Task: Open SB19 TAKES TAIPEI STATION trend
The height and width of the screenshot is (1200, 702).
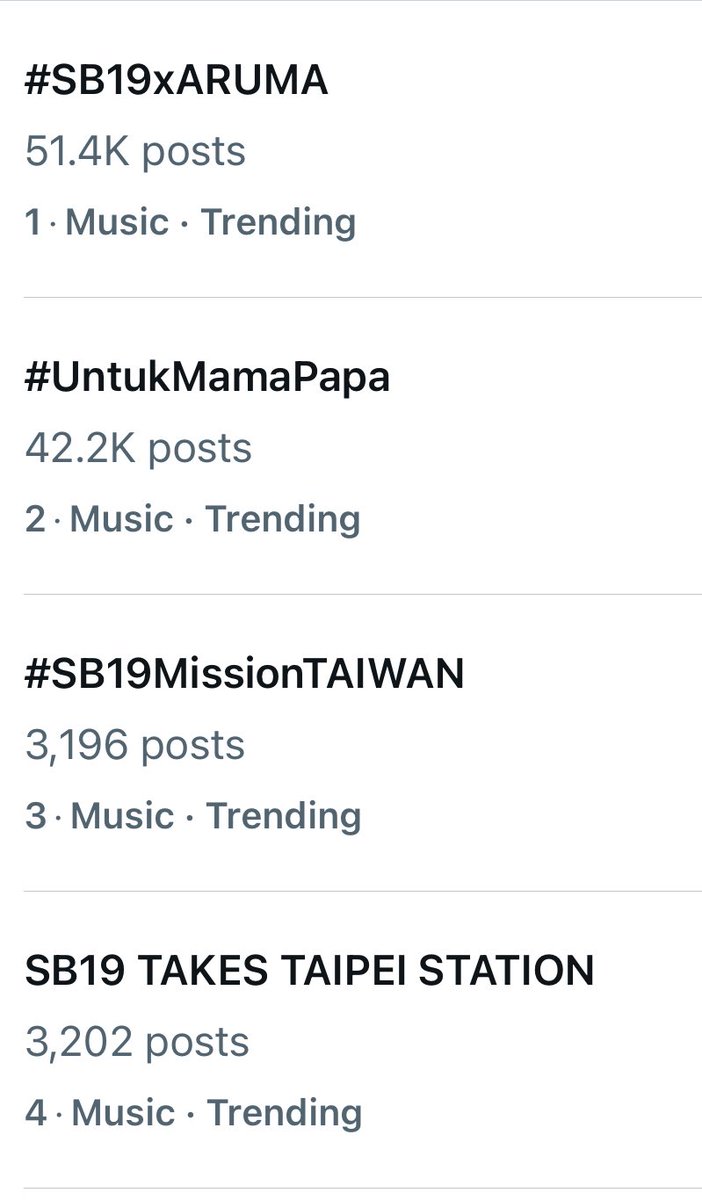Action: pyautogui.click(x=309, y=970)
